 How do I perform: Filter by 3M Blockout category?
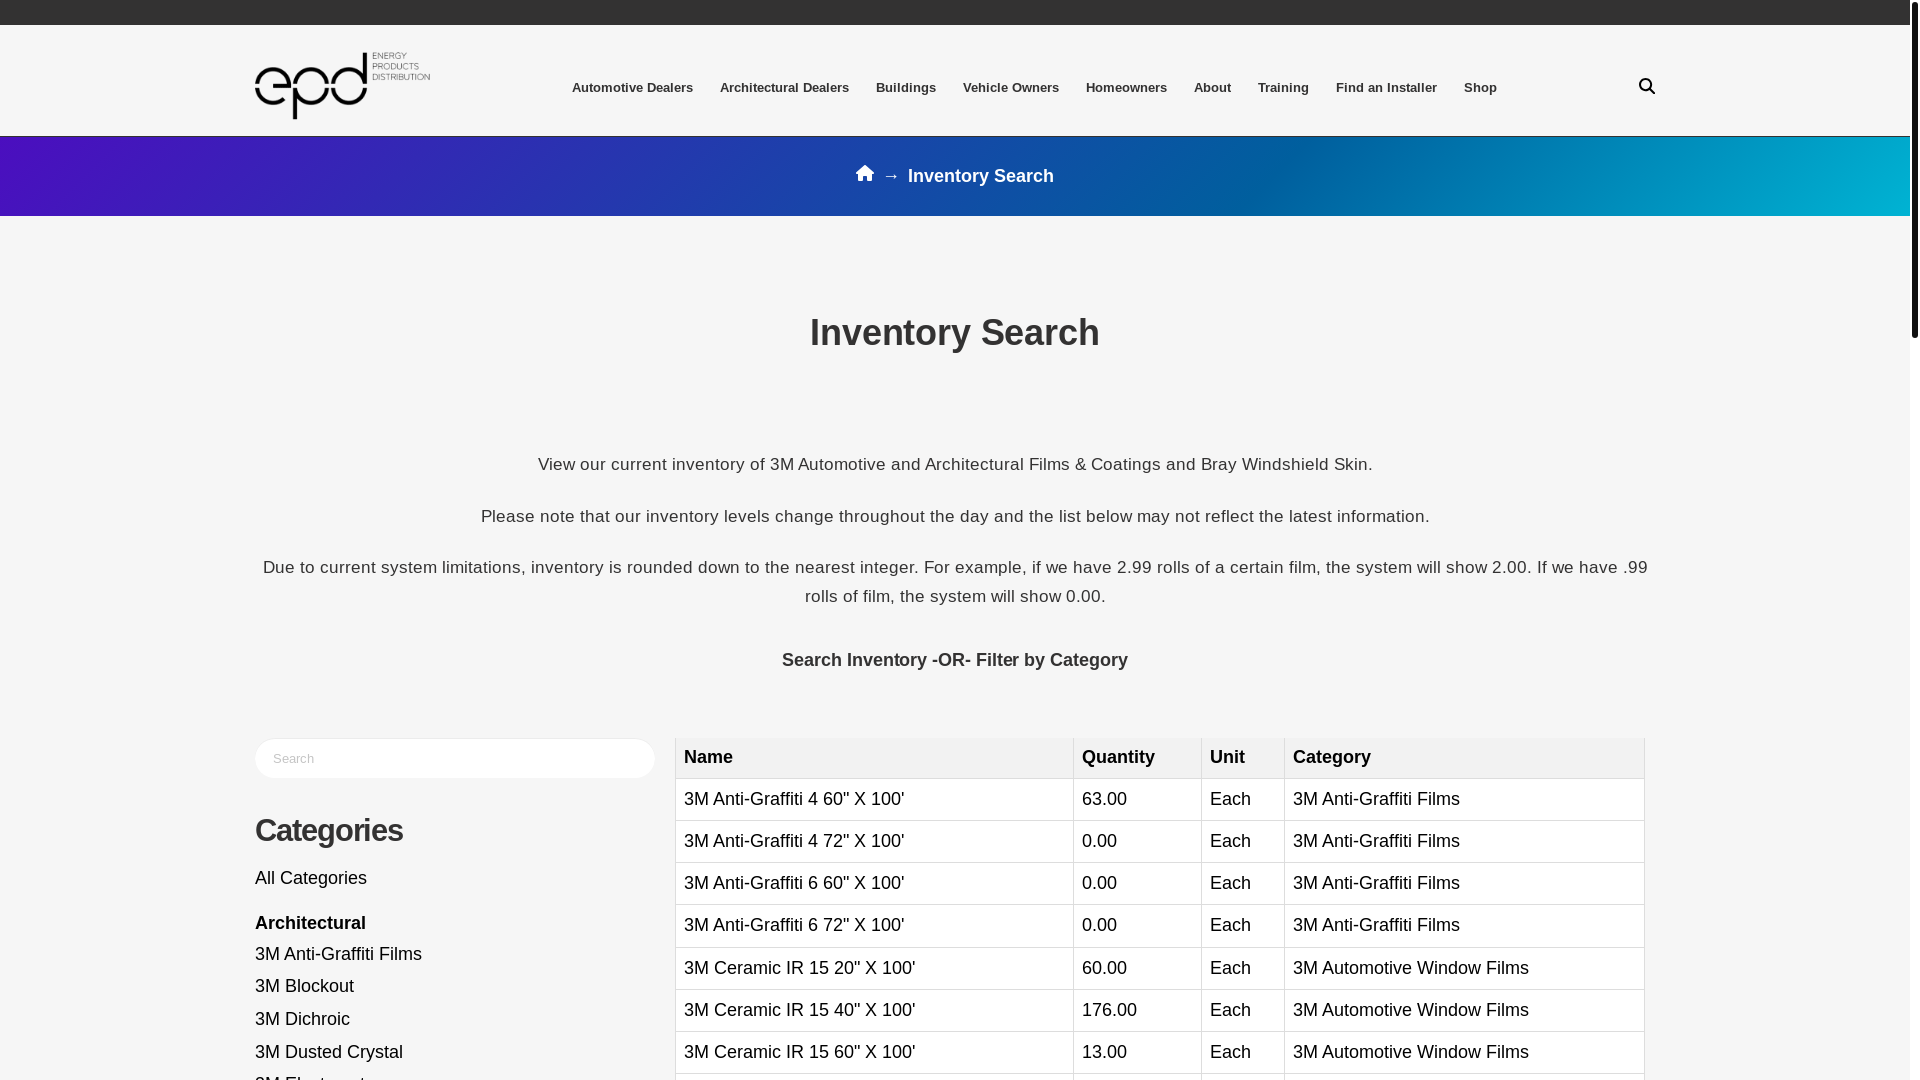304,986
